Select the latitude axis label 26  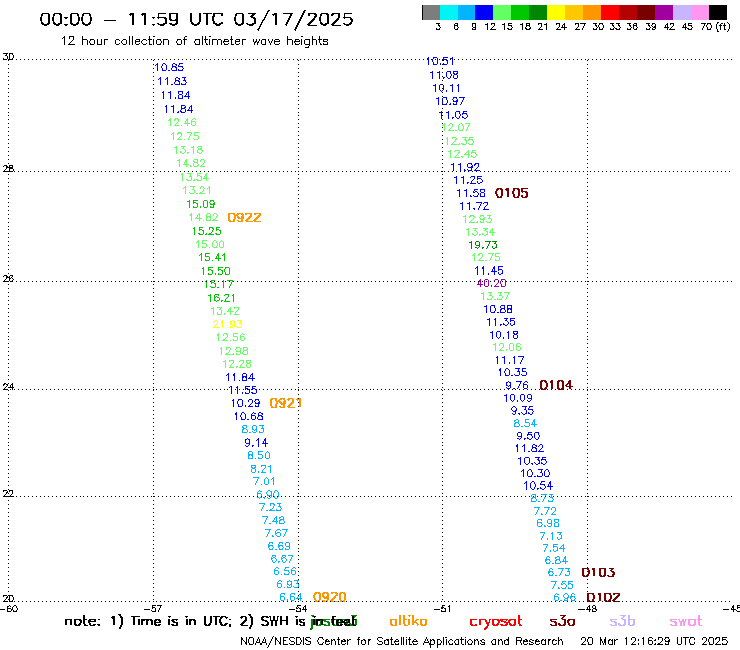(8, 279)
